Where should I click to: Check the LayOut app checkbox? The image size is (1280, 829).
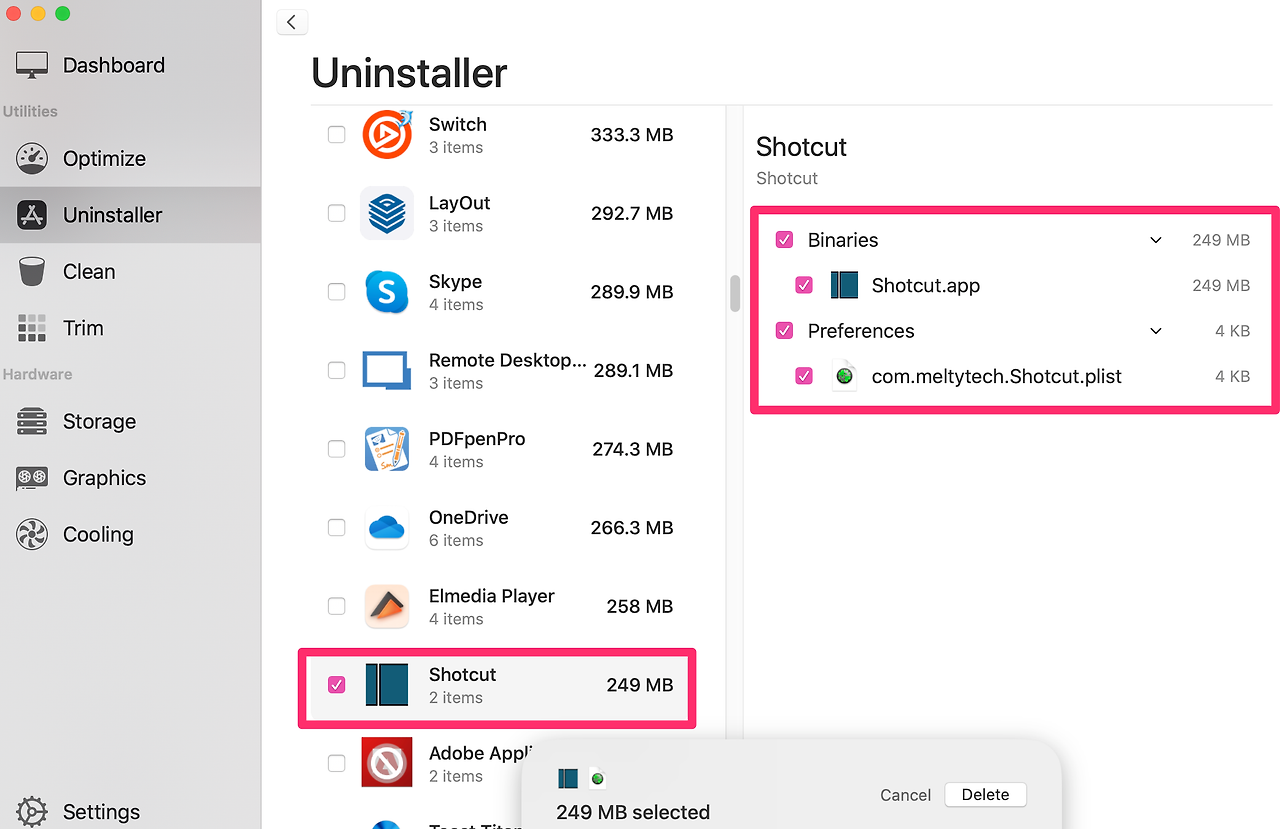[x=337, y=213]
